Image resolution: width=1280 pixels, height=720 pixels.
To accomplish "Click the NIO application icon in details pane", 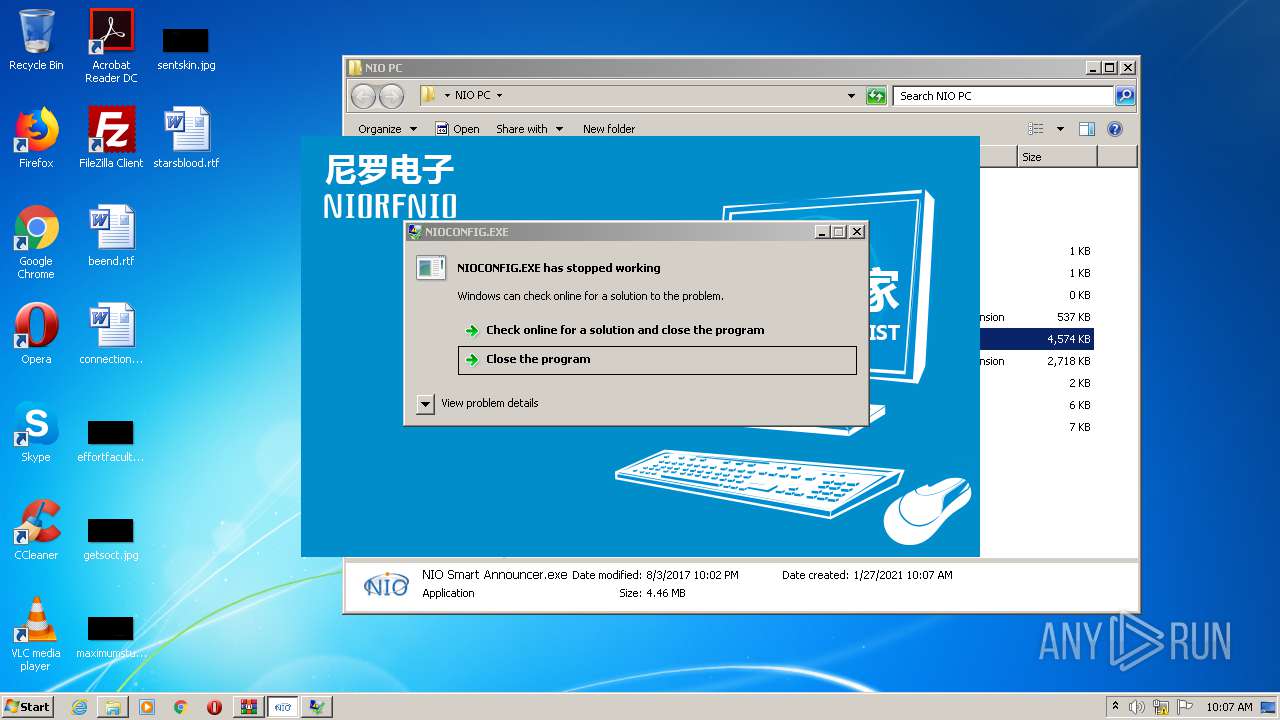I will [x=386, y=585].
